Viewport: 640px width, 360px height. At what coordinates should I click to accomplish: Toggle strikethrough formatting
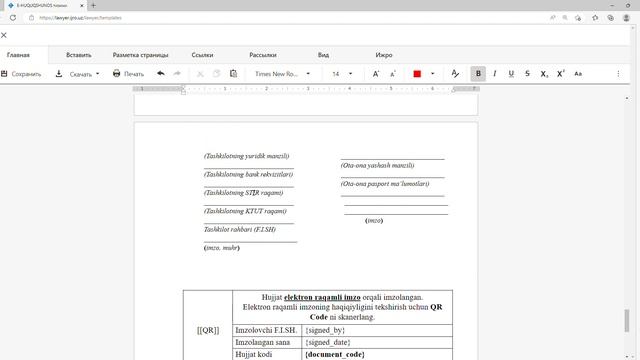tap(527, 74)
